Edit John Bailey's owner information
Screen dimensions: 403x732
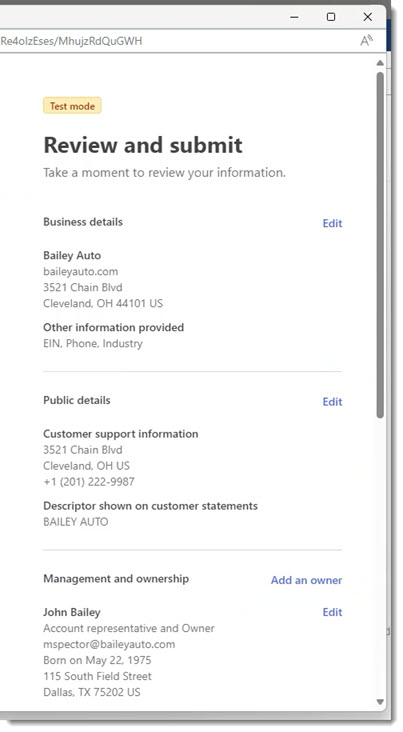pos(332,612)
